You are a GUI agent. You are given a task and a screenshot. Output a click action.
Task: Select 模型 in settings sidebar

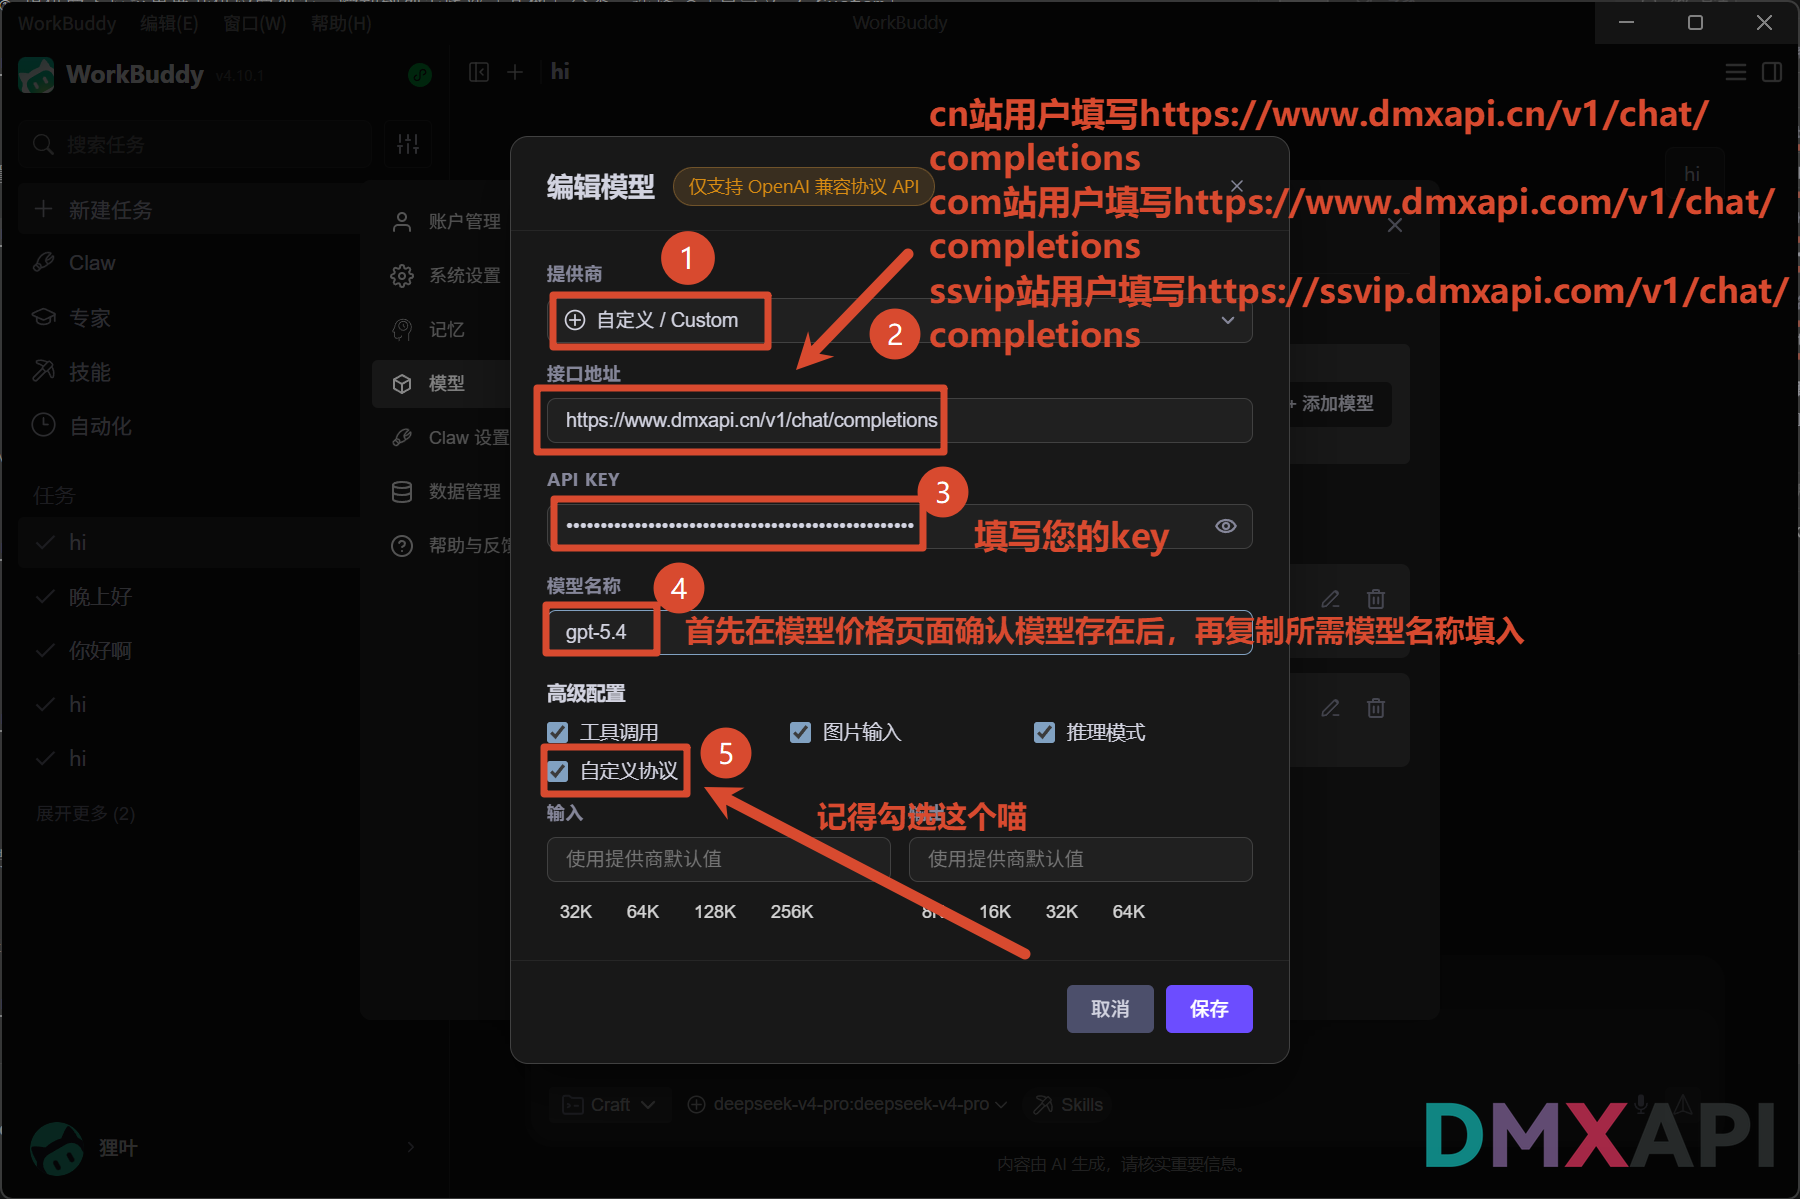click(446, 383)
